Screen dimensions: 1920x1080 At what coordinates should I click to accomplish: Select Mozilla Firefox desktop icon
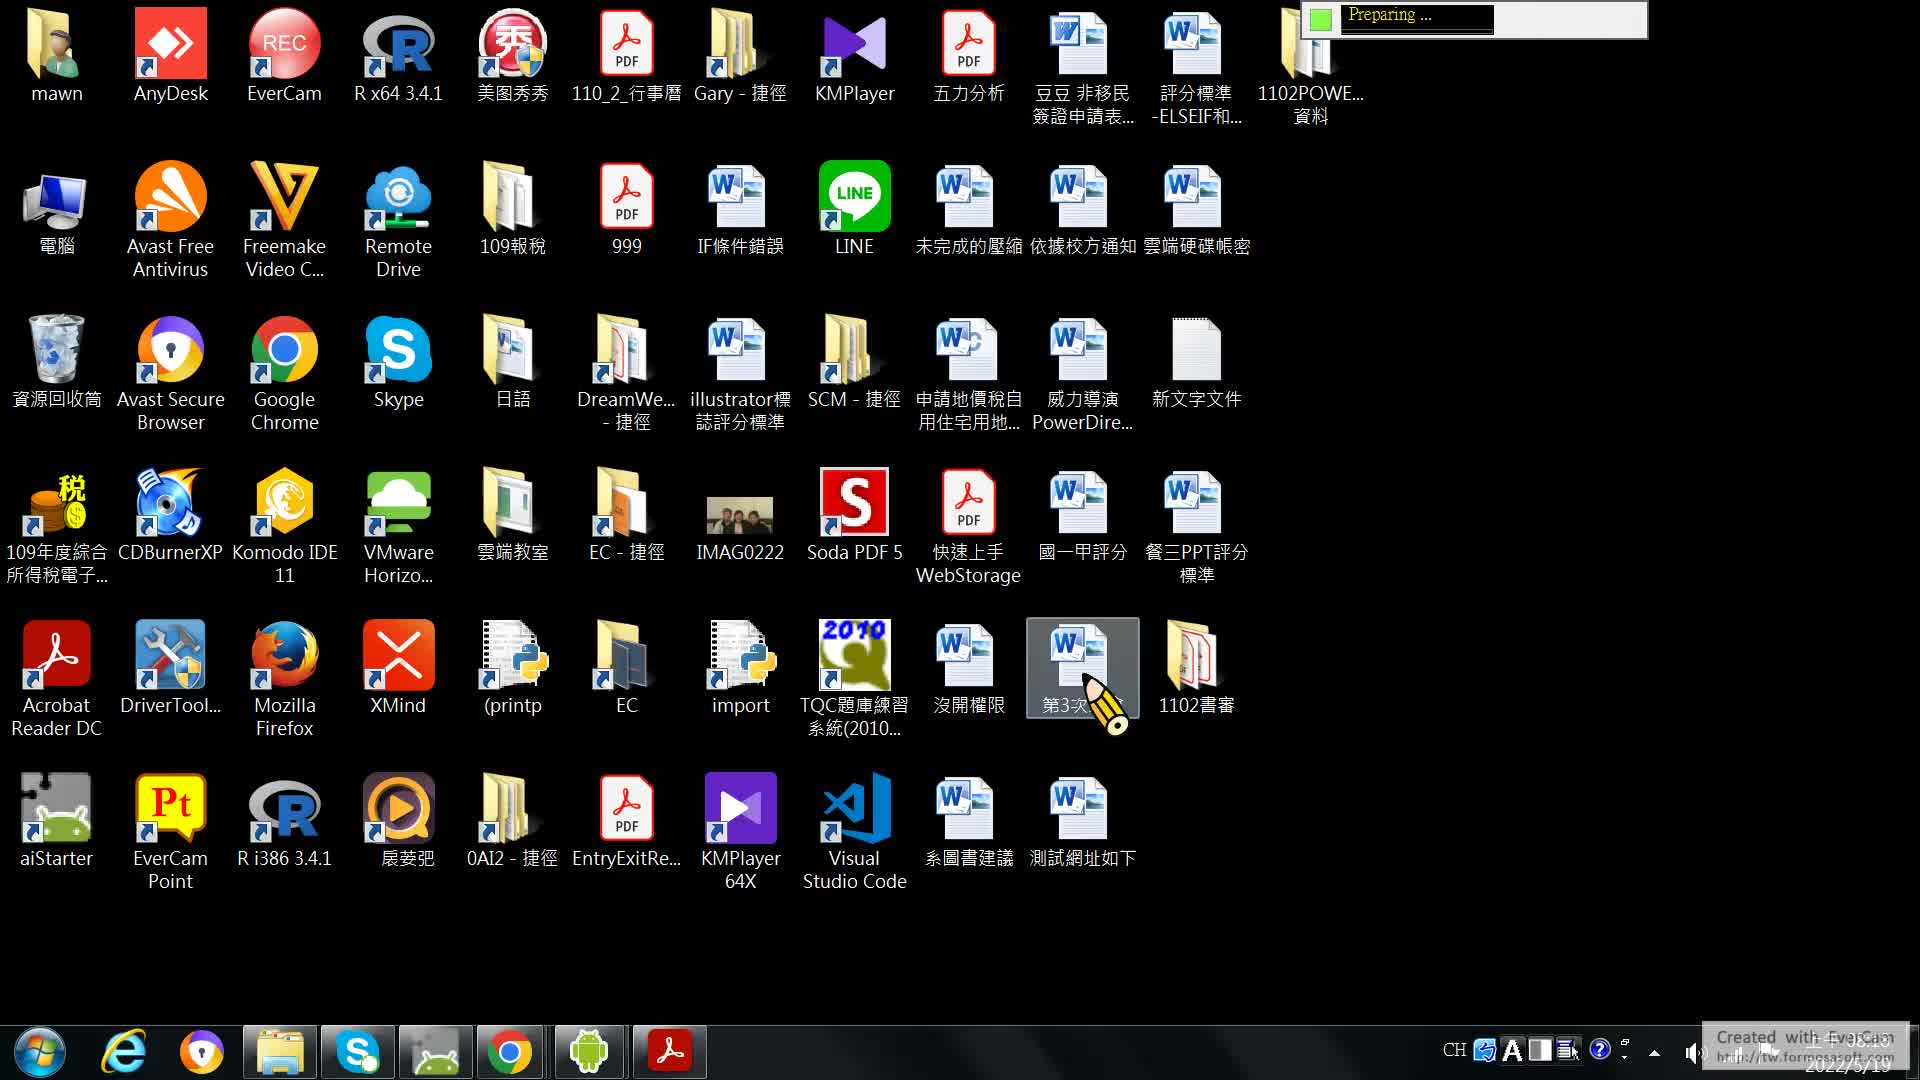click(284, 679)
